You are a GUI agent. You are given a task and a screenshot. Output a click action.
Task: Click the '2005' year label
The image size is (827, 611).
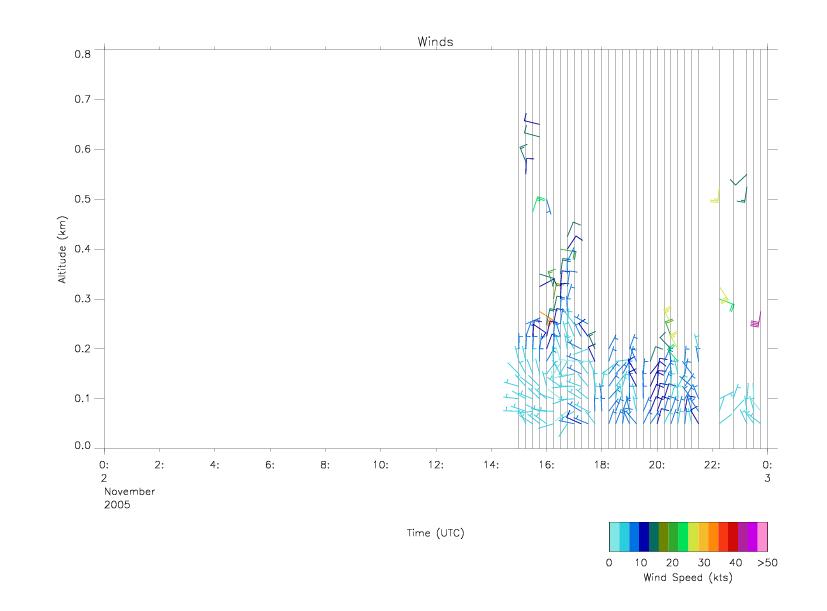tap(117, 504)
